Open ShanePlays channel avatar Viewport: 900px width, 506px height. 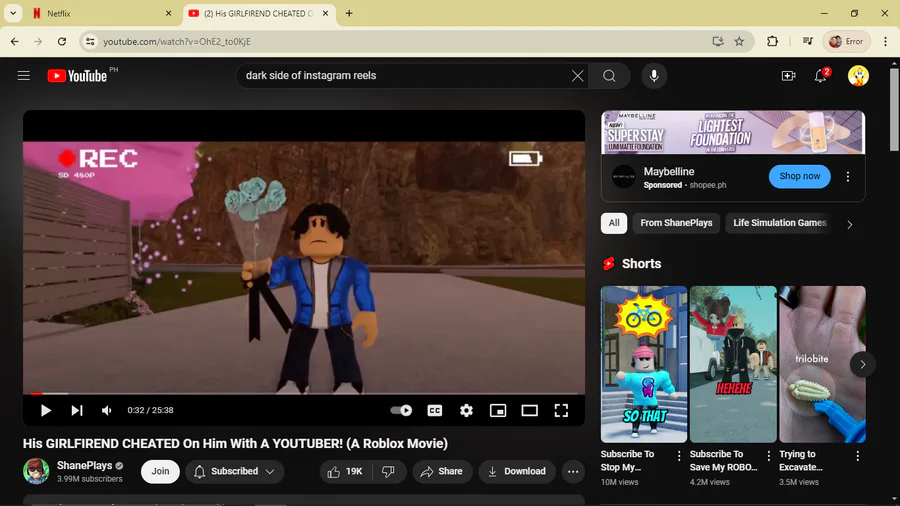pos(36,471)
